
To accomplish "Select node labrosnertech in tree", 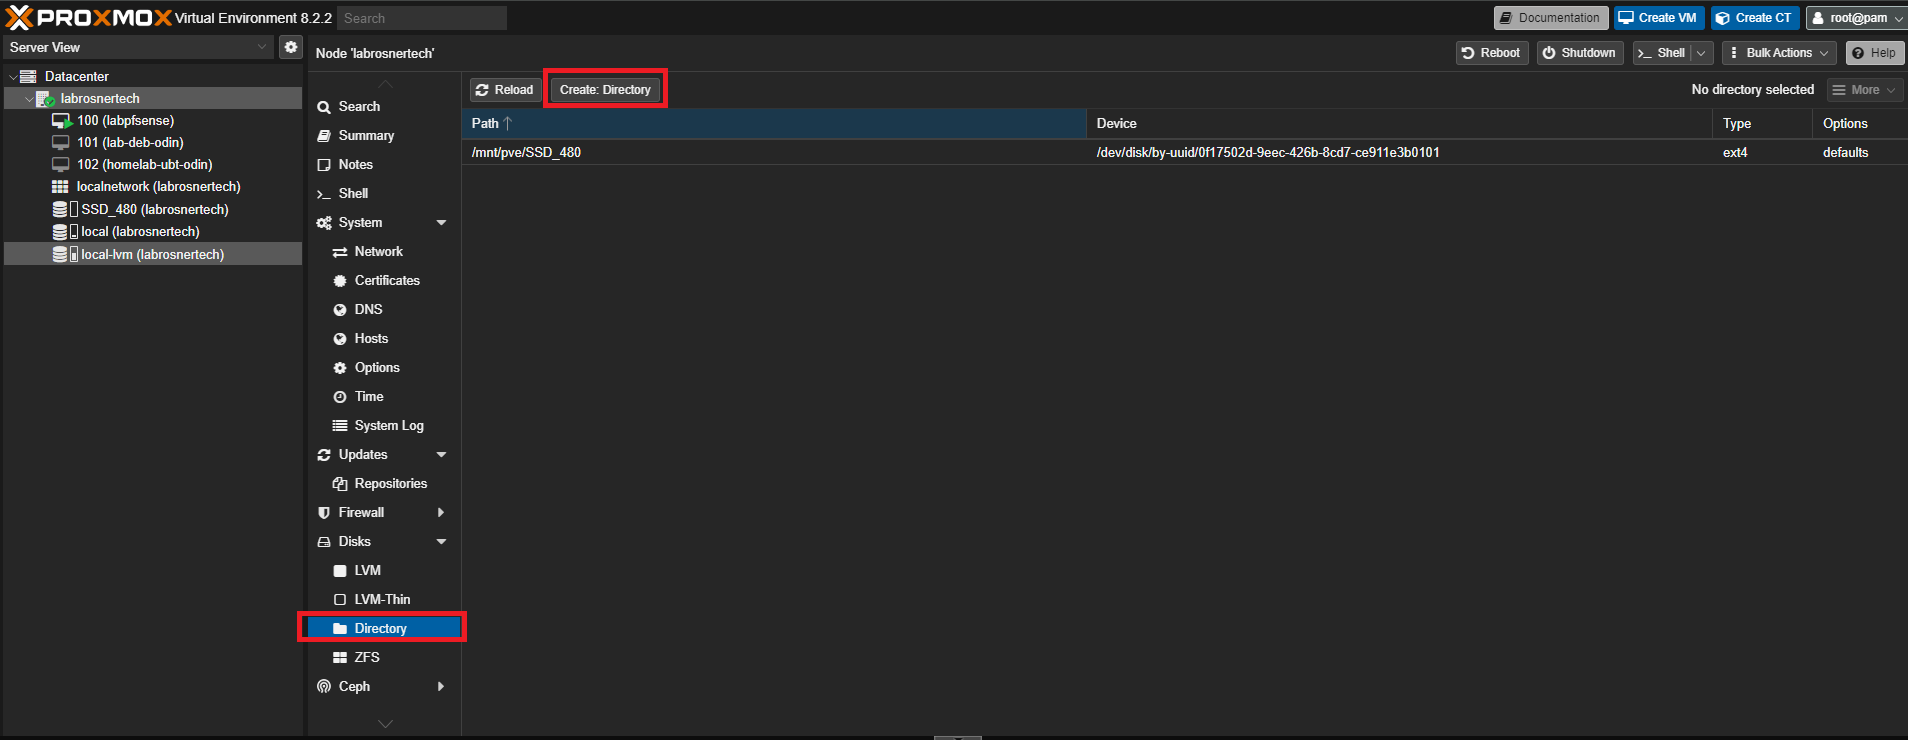I will pos(99,98).
